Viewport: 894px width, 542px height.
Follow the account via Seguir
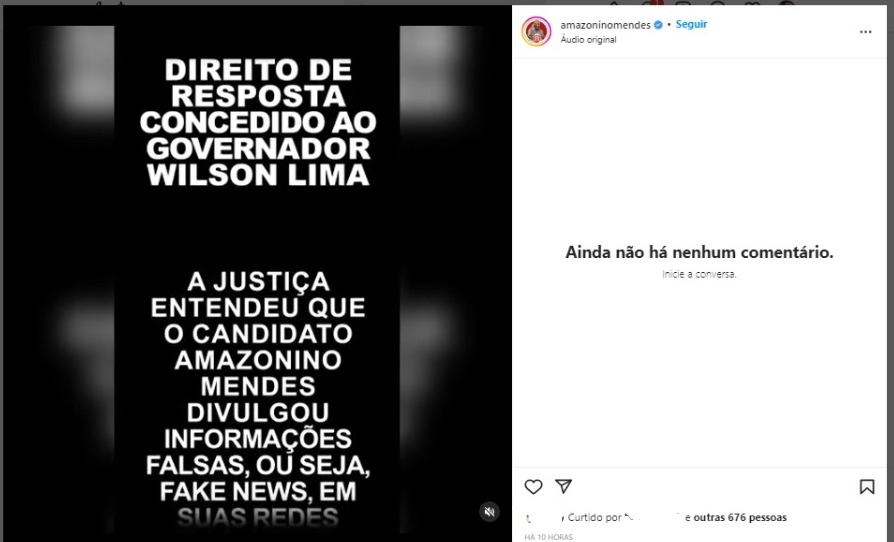[x=691, y=24]
